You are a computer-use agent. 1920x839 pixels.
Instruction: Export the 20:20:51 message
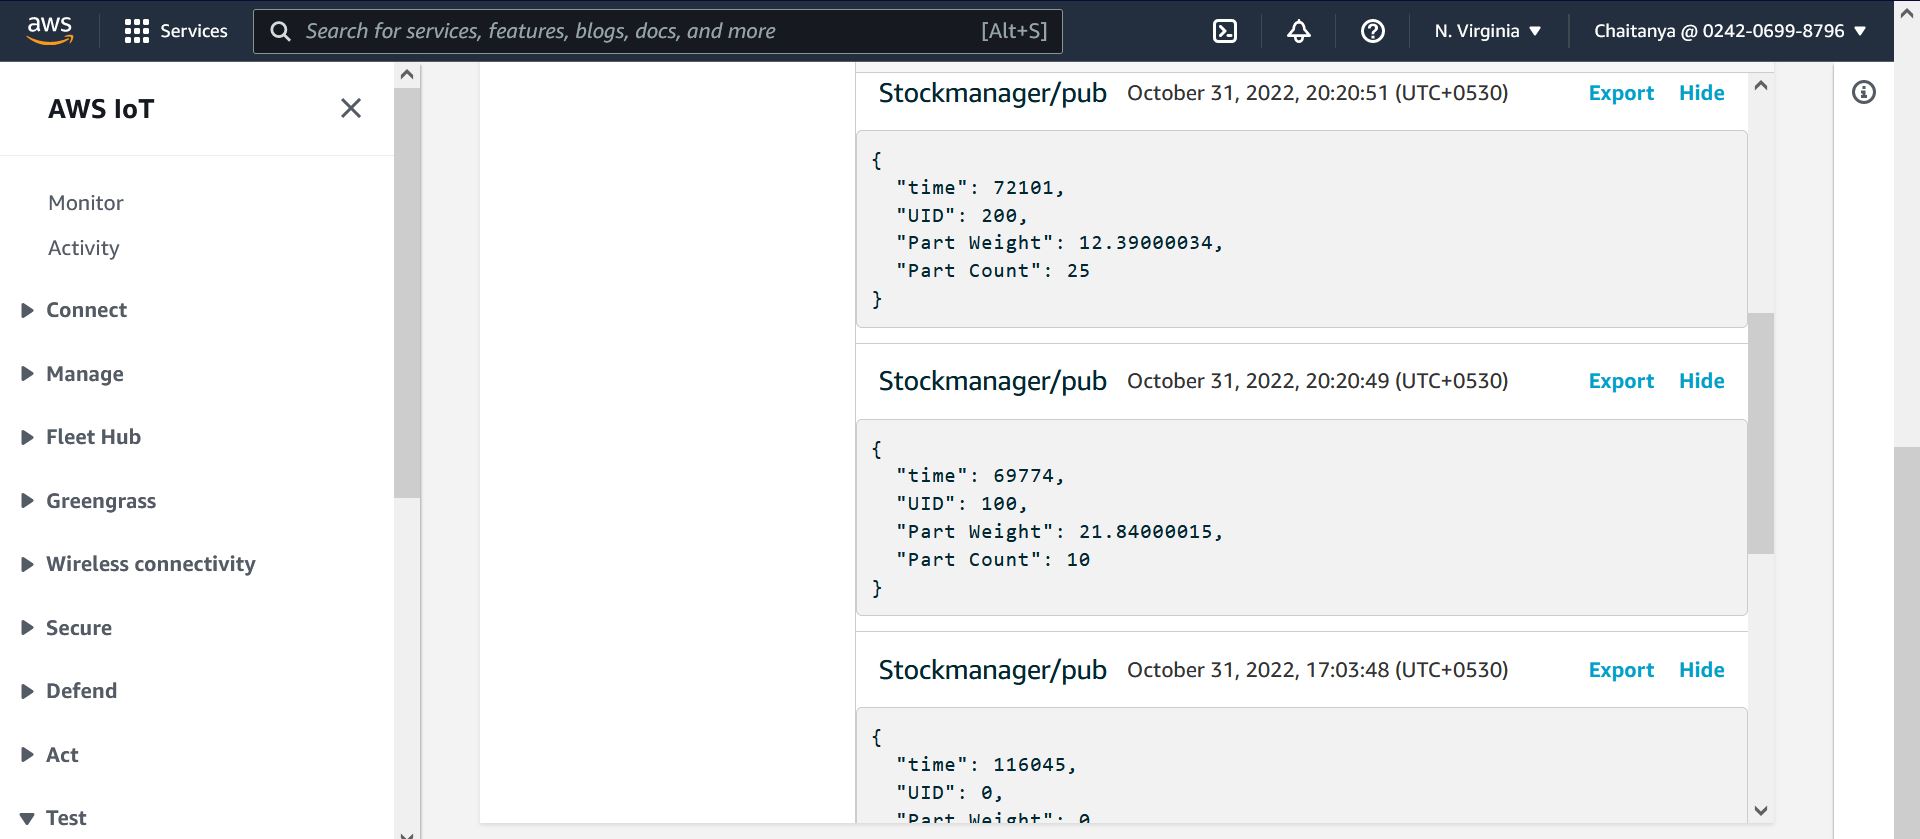[1621, 93]
